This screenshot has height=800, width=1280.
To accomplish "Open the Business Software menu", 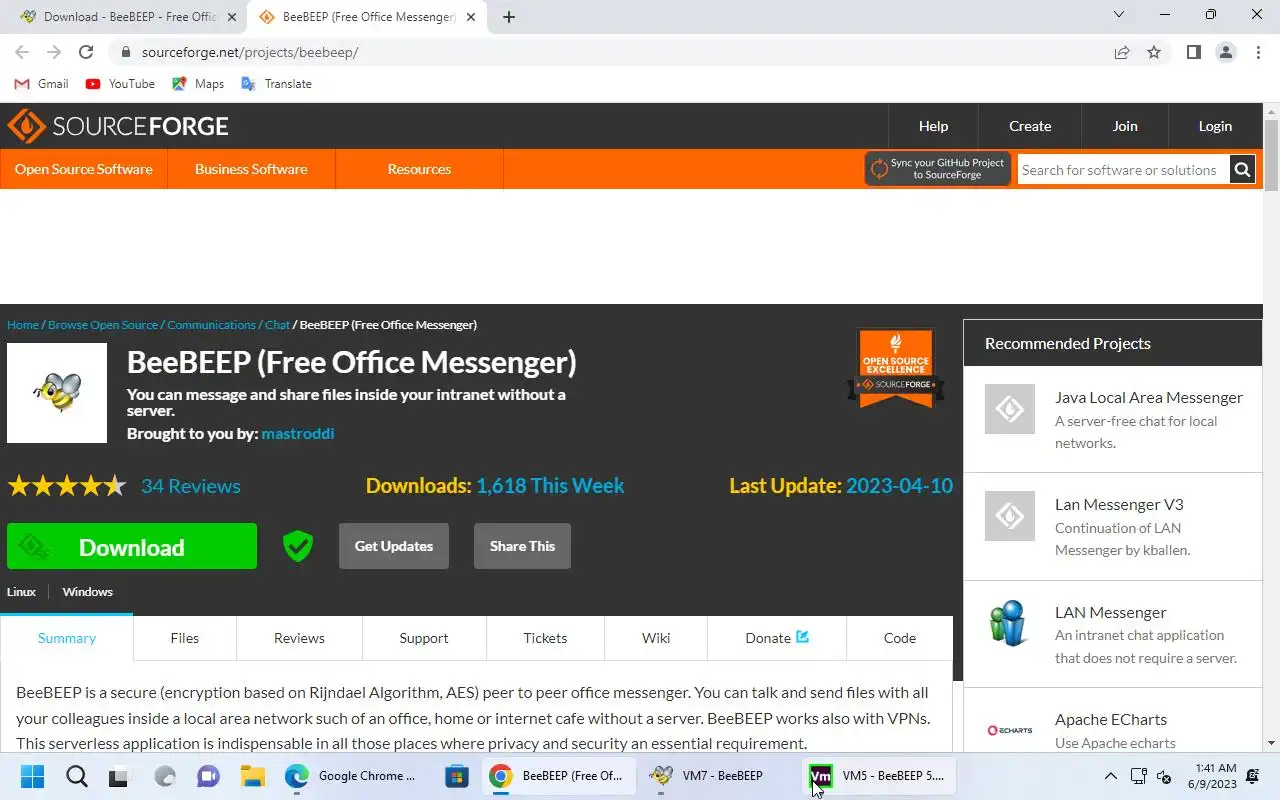I will pos(251,169).
